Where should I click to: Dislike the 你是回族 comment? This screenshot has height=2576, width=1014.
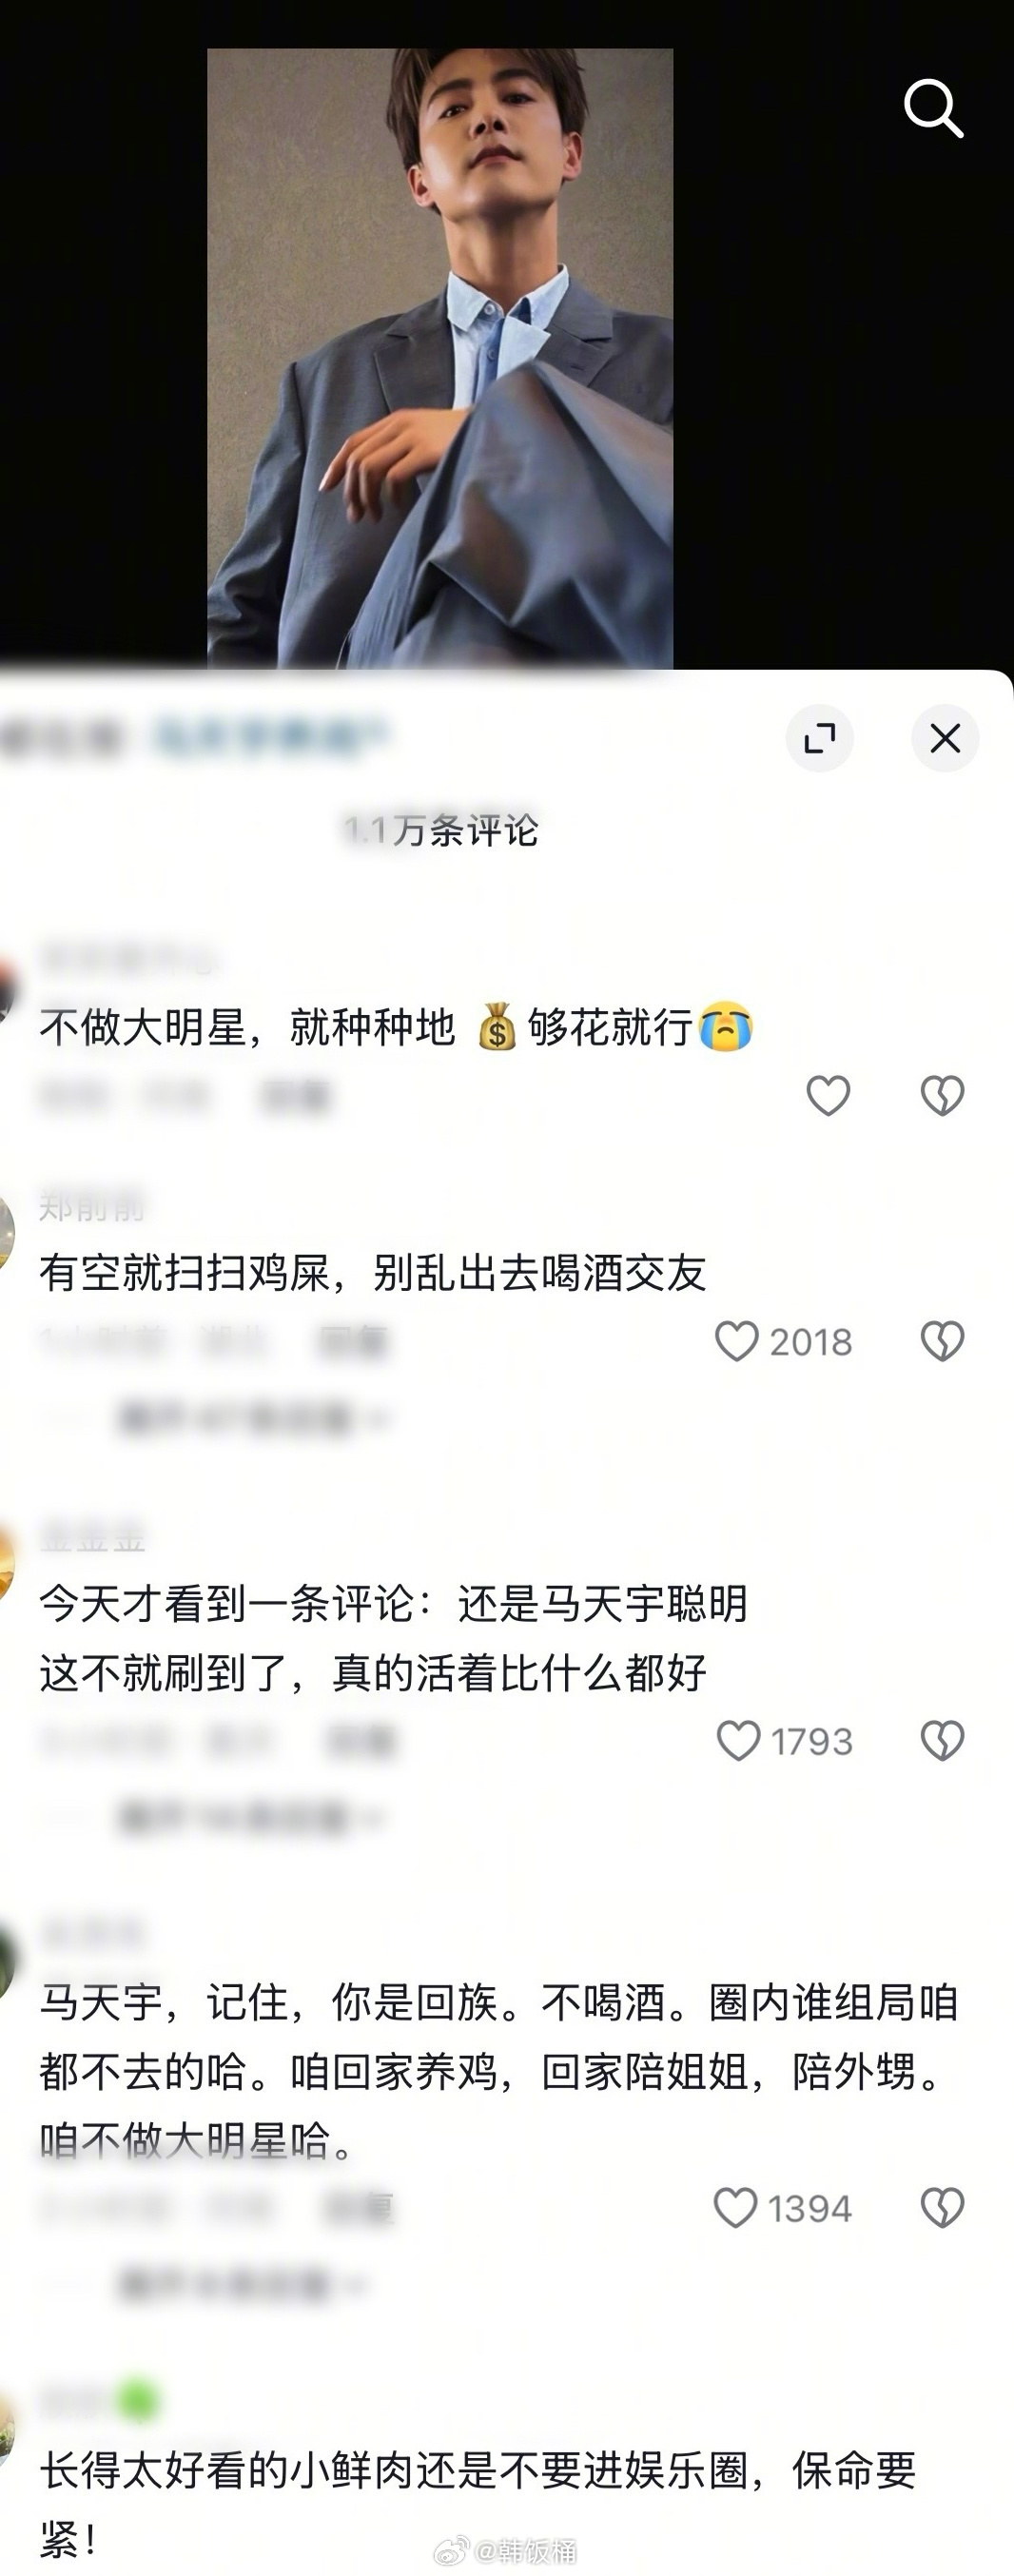pos(942,2208)
